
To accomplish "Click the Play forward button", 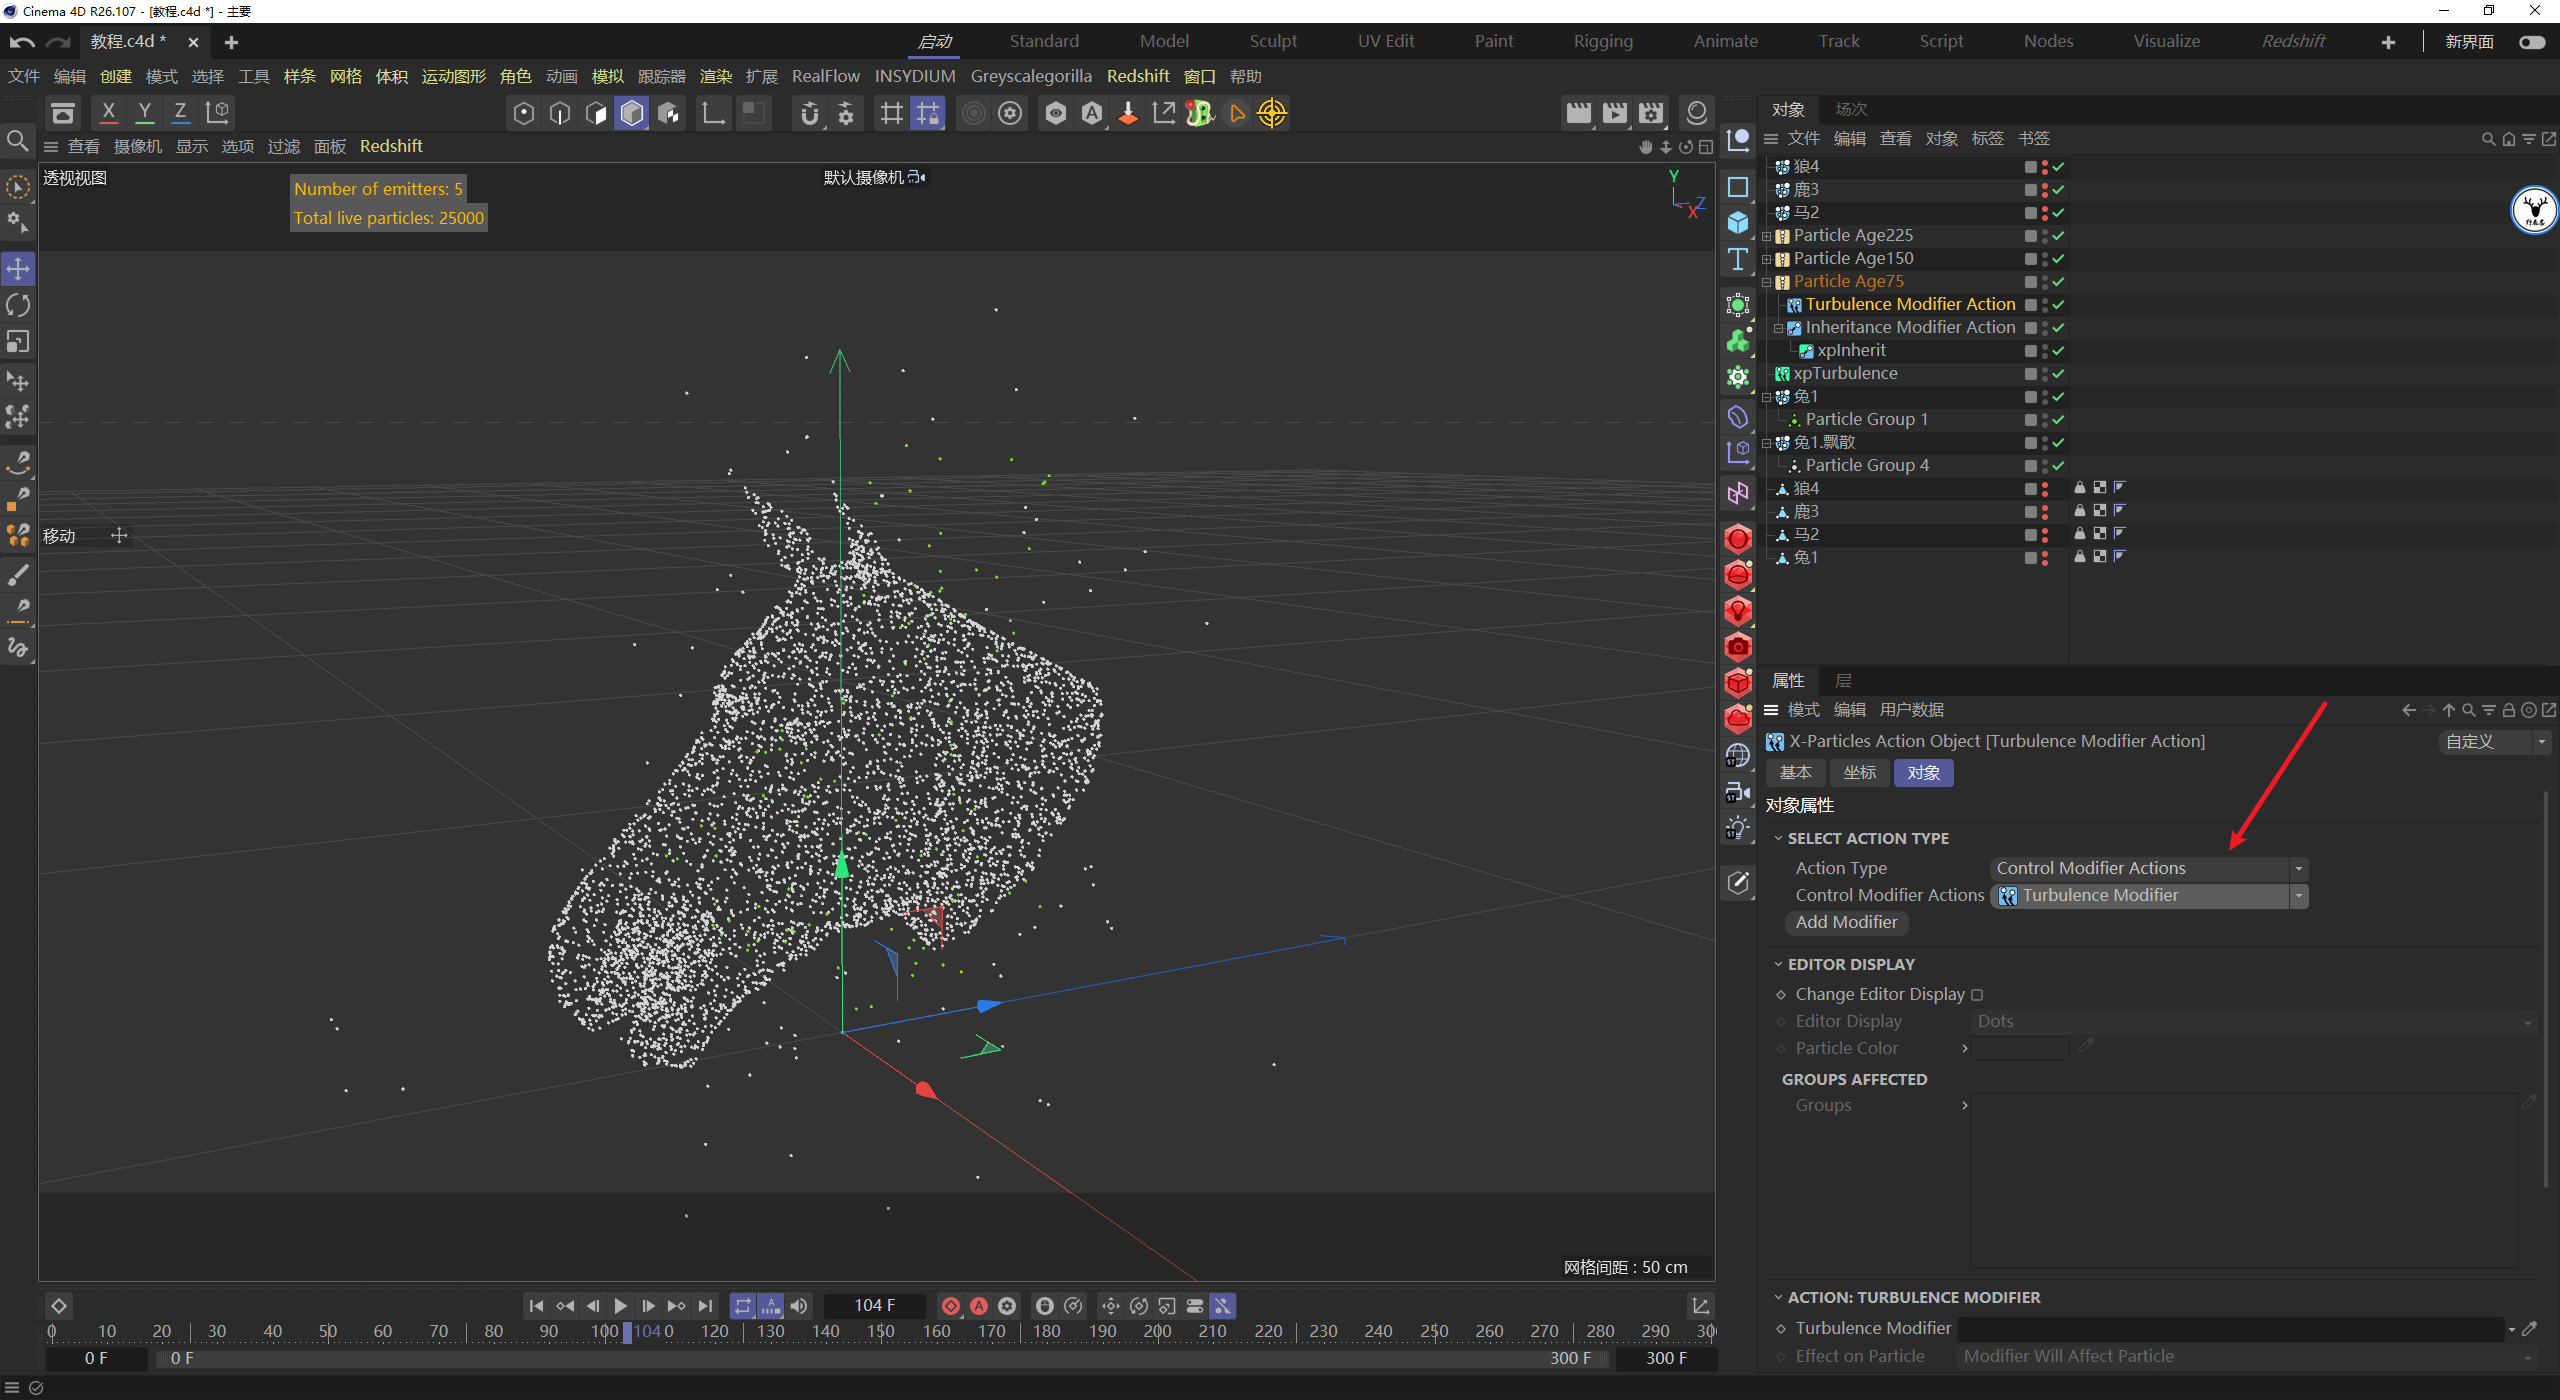I will click(620, 1306).
